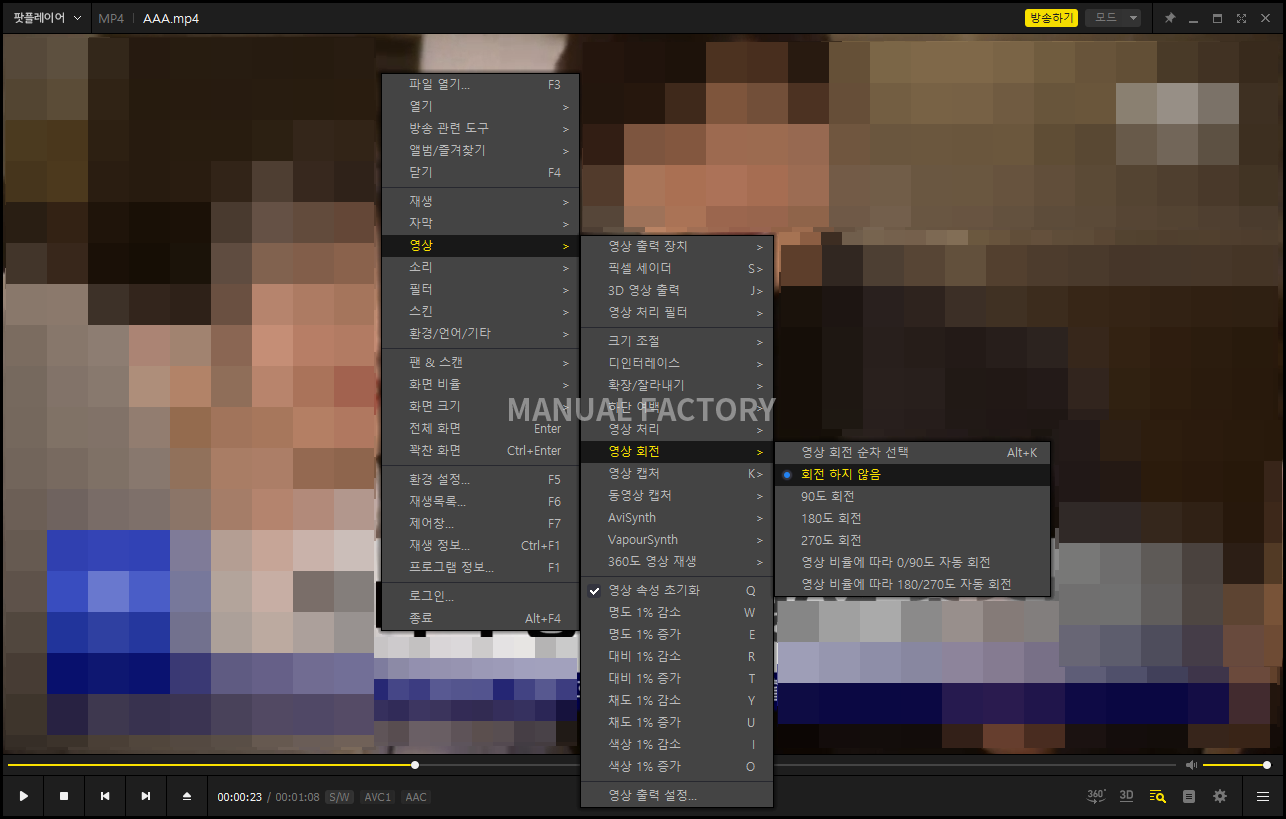Screen dimensions: 1286x819
Task: Select 270도 회전
Action: pos(913,540)
